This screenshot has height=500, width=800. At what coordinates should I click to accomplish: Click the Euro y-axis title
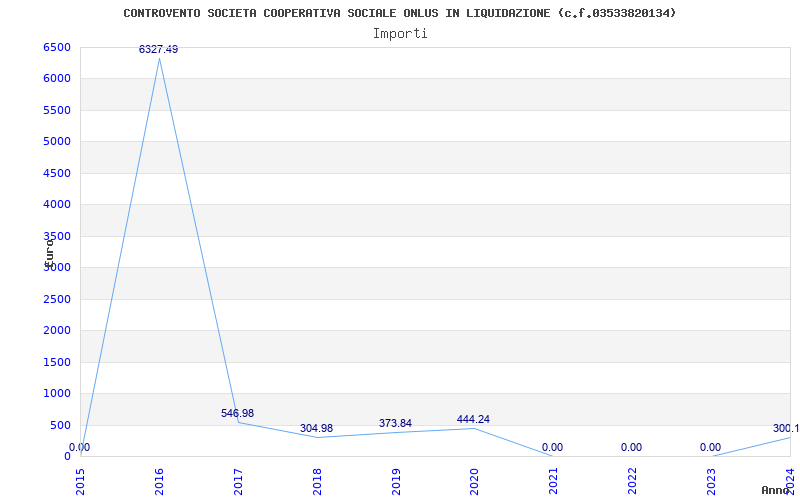pyautogui.click(x=49, y=253)
